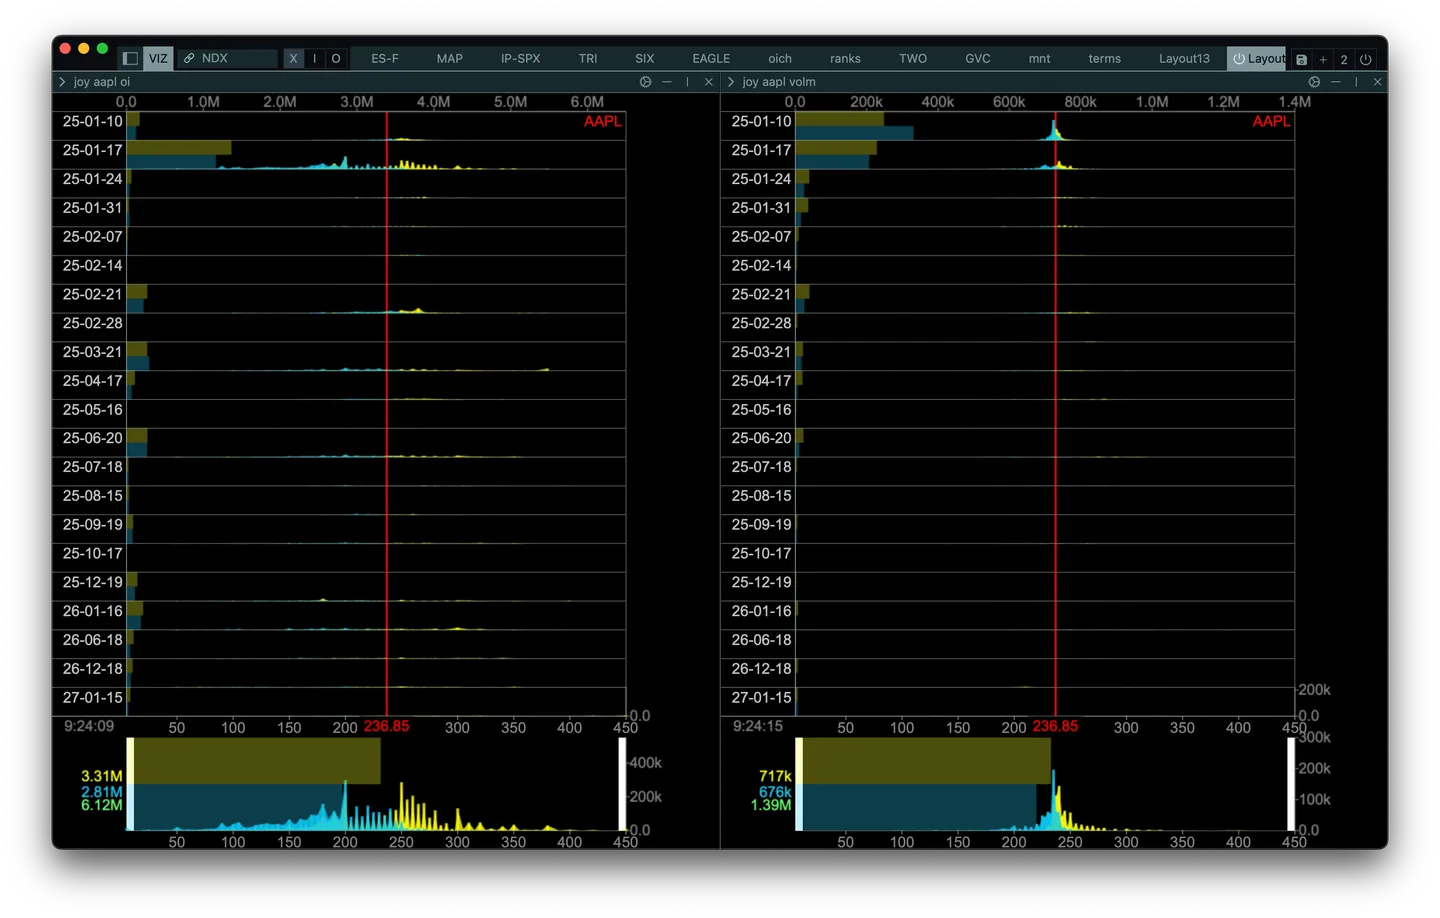Toggle the I mode button

[315, 59]
